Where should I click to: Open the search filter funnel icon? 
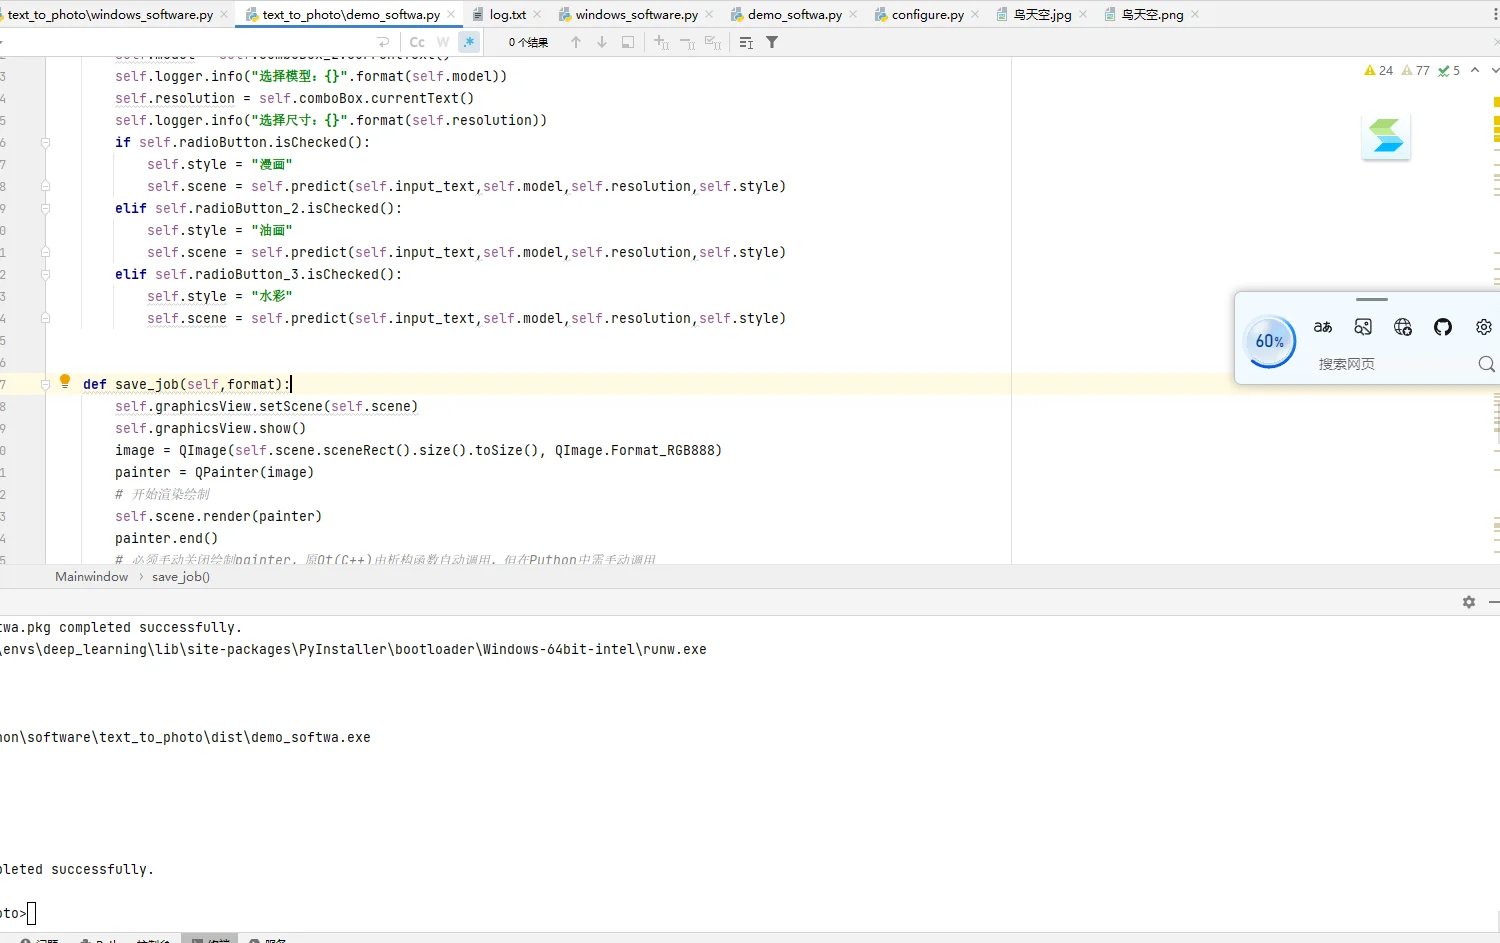tap(772, 42)
